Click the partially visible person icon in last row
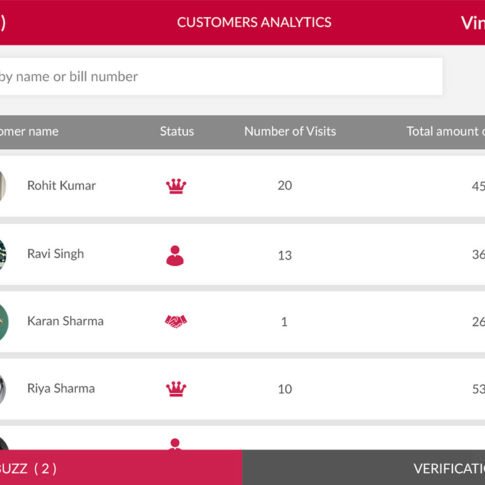Screen dimensions: 485x485 tap(175, 444)
